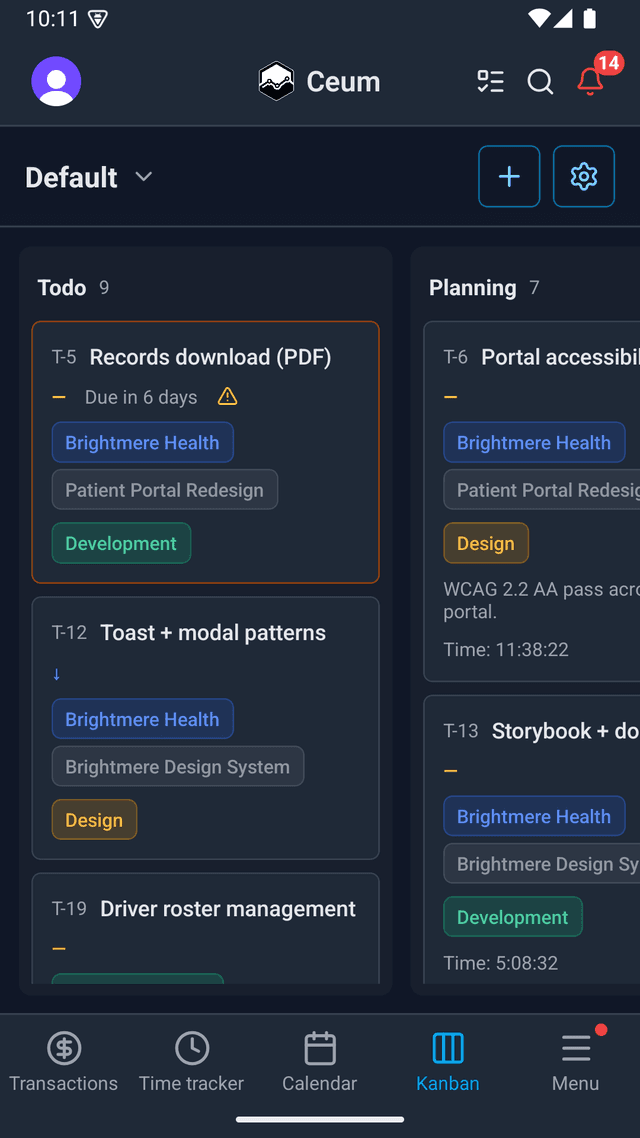Tap the warning triangle on Records download

click(227, 396)
